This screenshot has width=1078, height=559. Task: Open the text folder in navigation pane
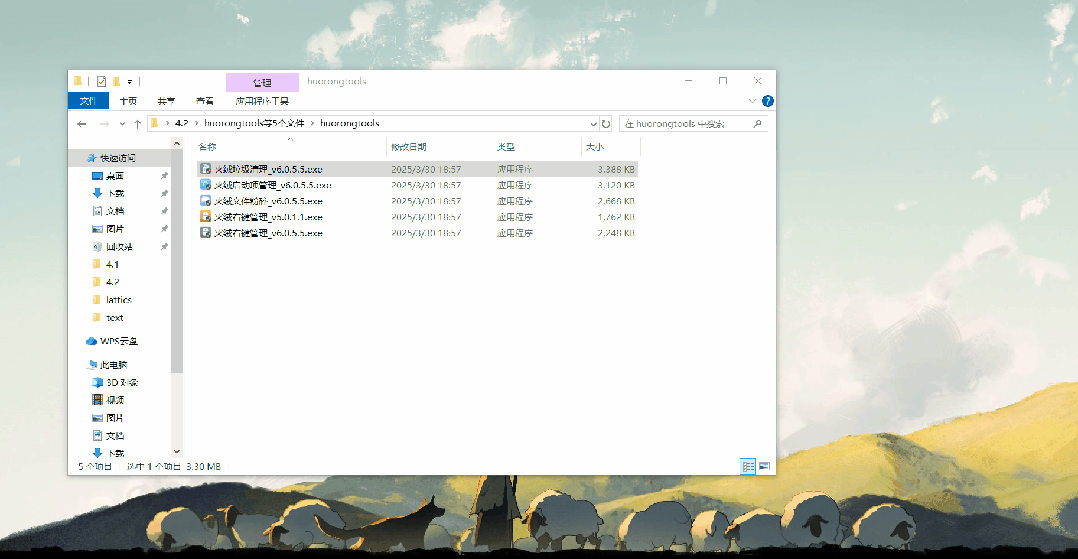pos(114,318)
